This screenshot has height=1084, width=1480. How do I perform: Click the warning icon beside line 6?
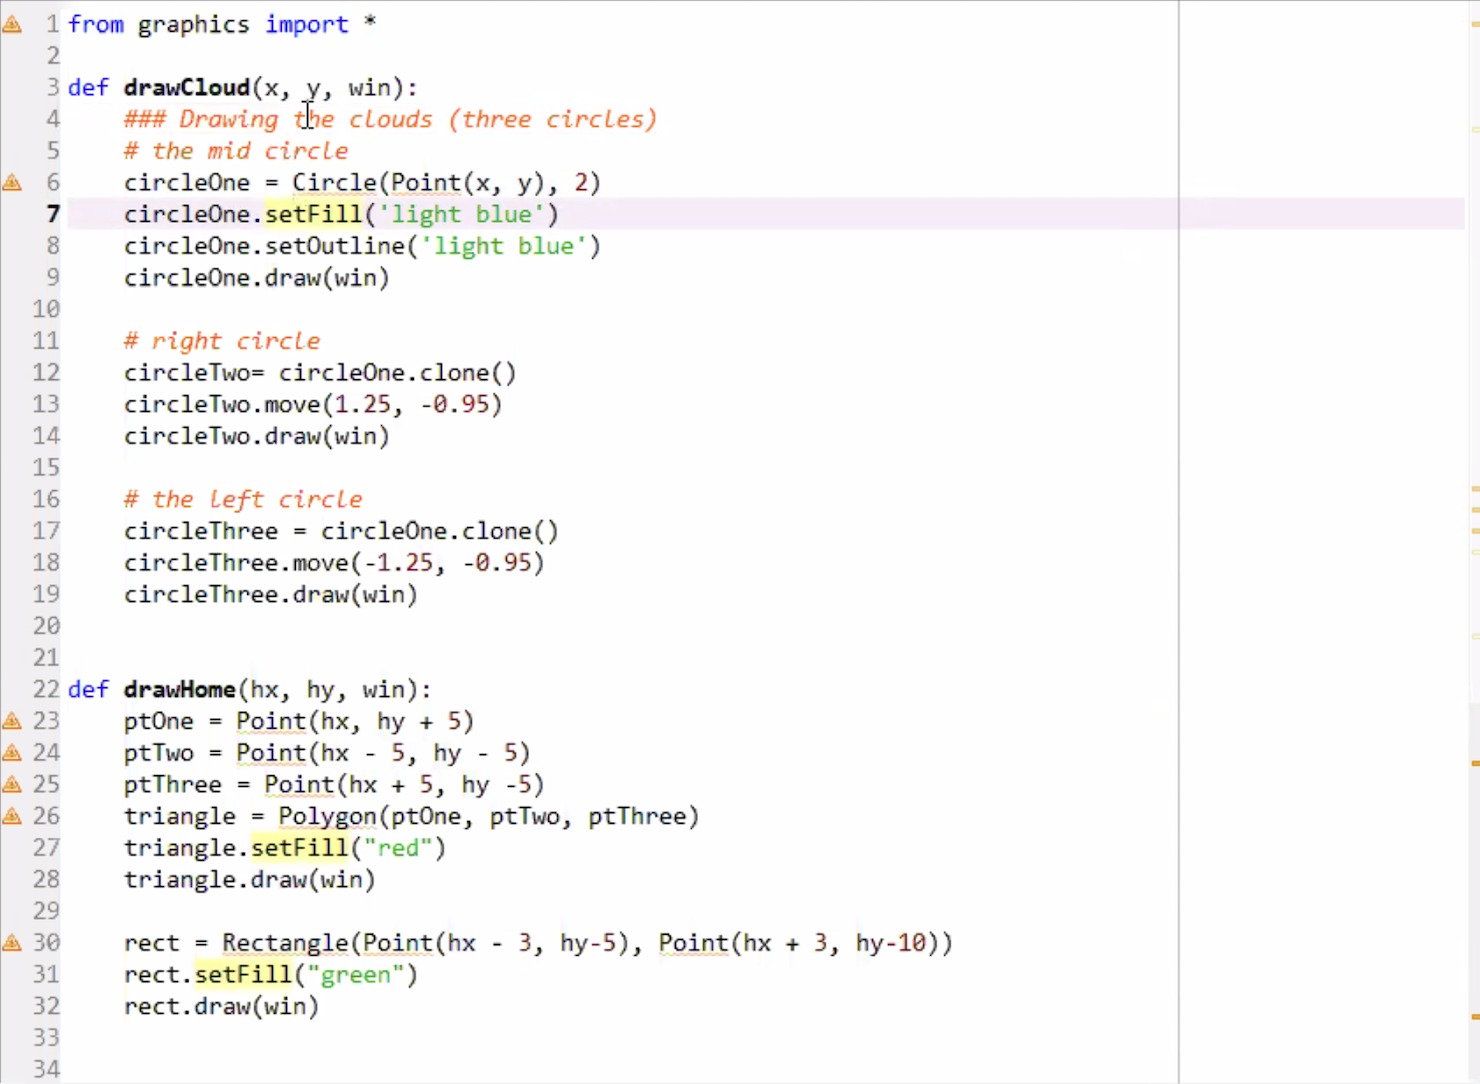[12, 182]
